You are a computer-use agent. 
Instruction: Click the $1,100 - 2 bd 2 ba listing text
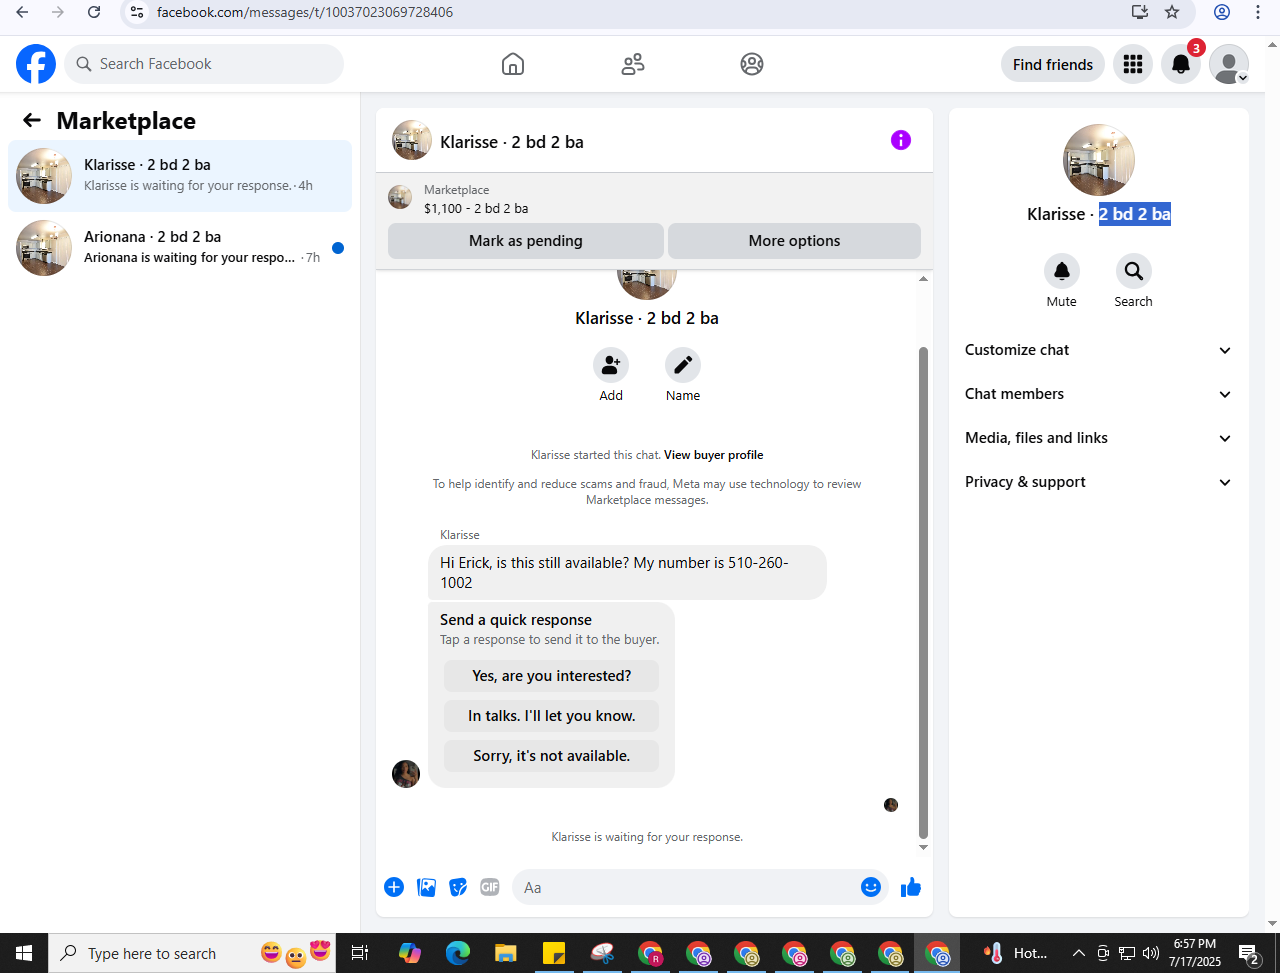pos(476,209)
